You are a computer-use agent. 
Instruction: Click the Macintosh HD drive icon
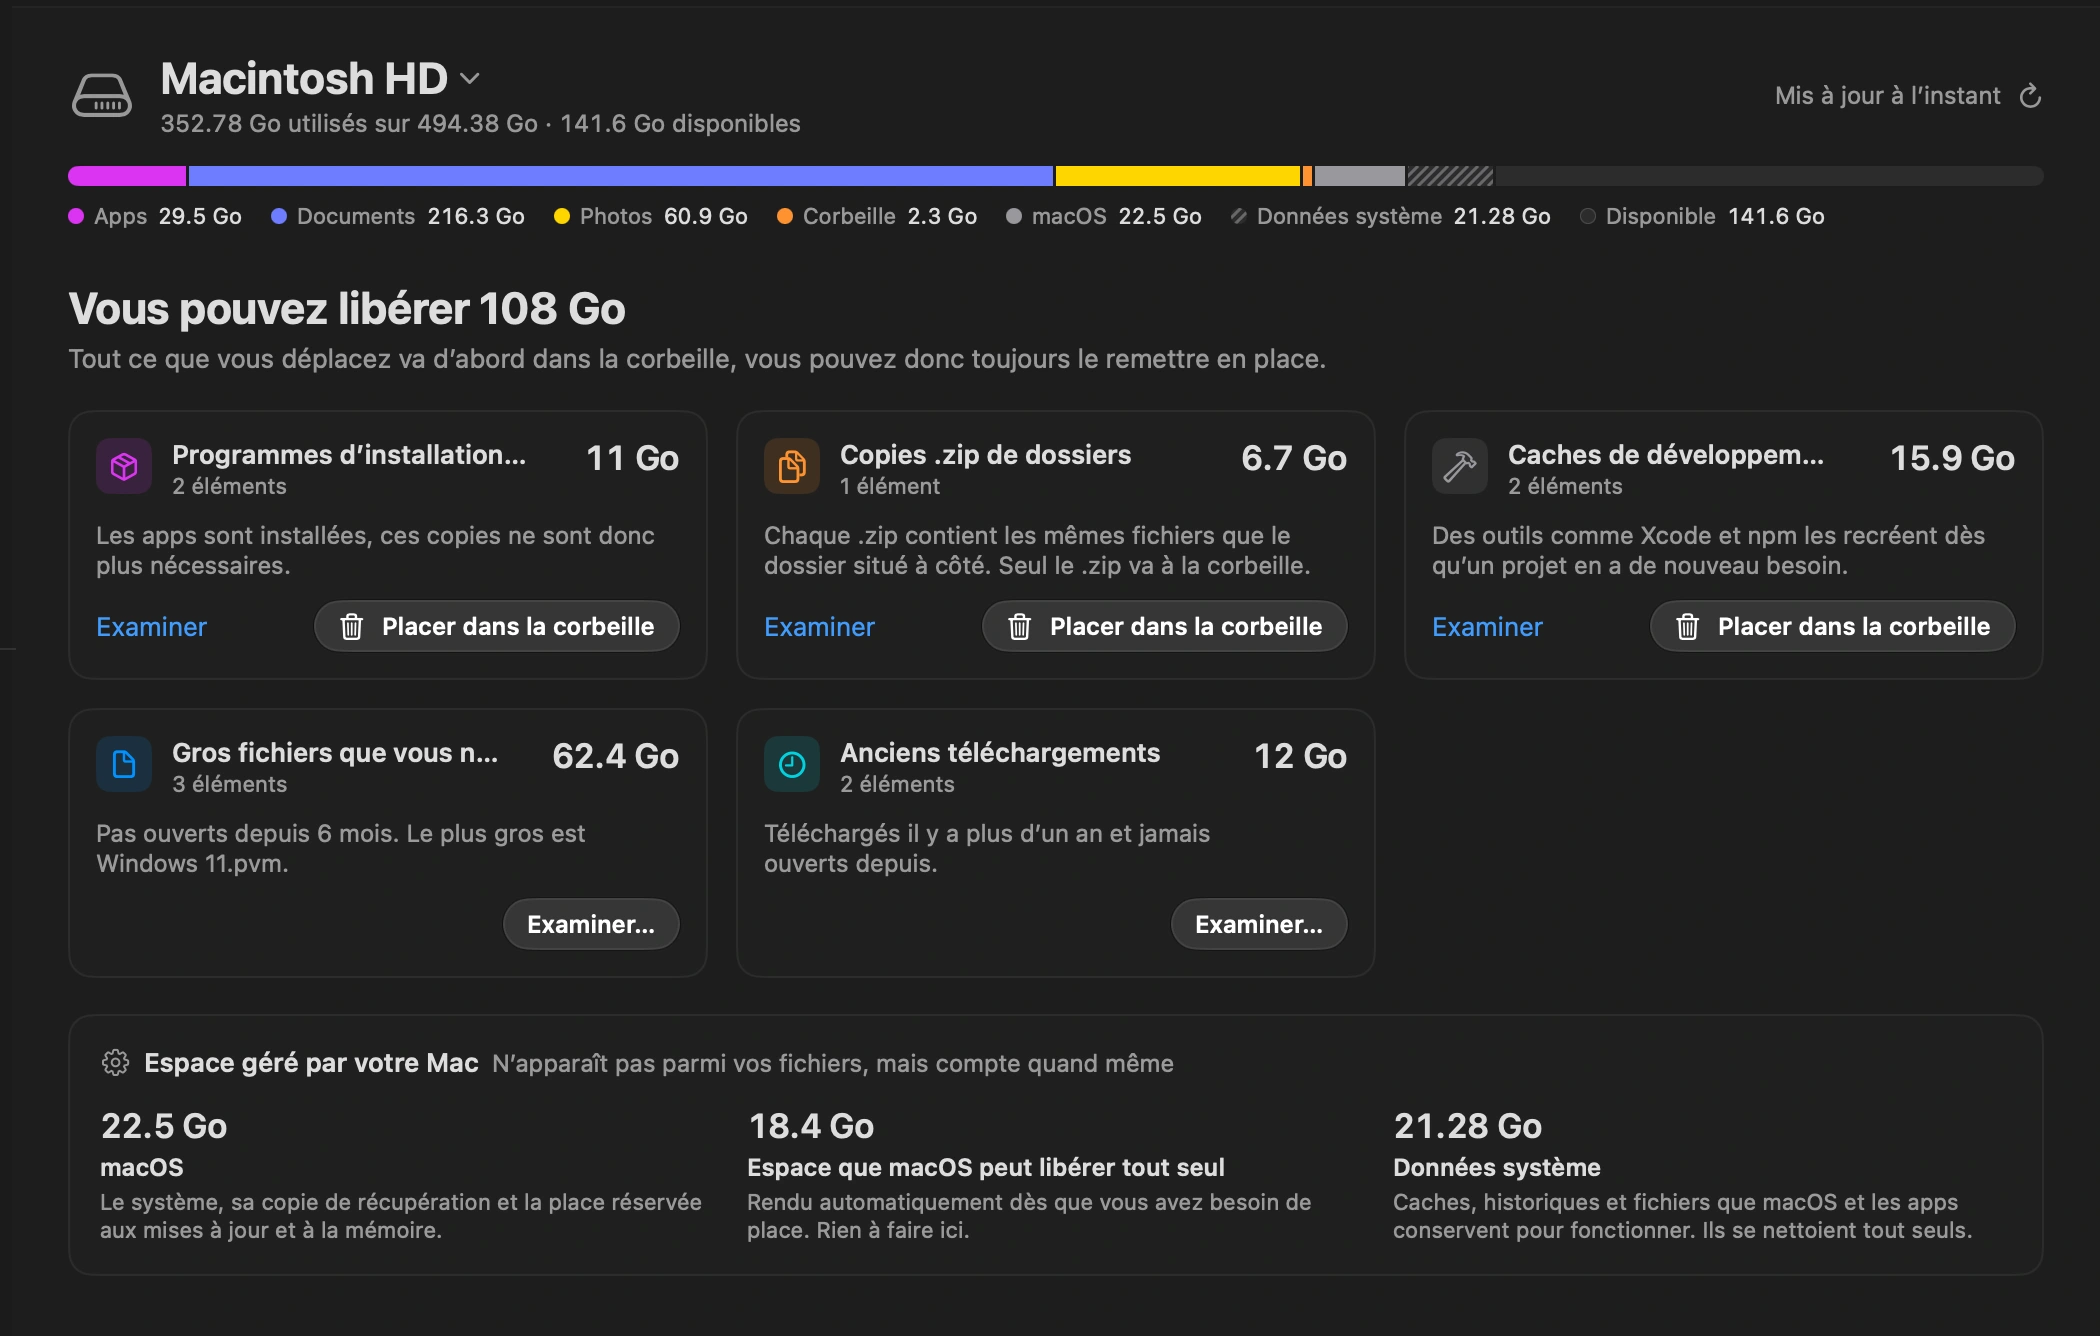click(101, 96)
